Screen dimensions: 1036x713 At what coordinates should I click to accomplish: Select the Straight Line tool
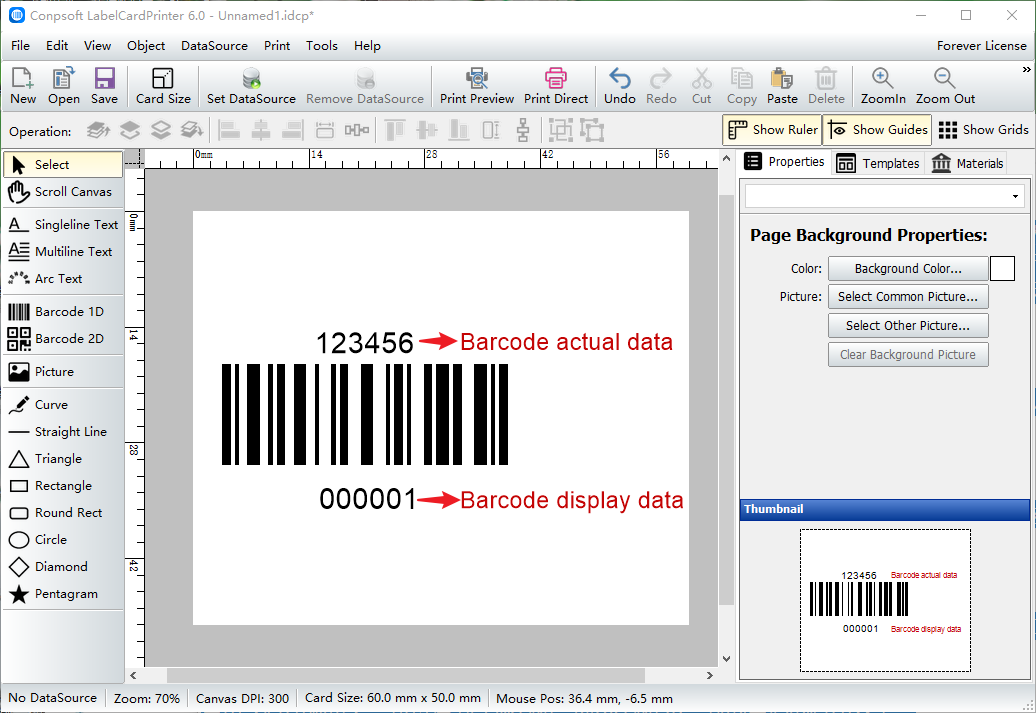point(63,432)
